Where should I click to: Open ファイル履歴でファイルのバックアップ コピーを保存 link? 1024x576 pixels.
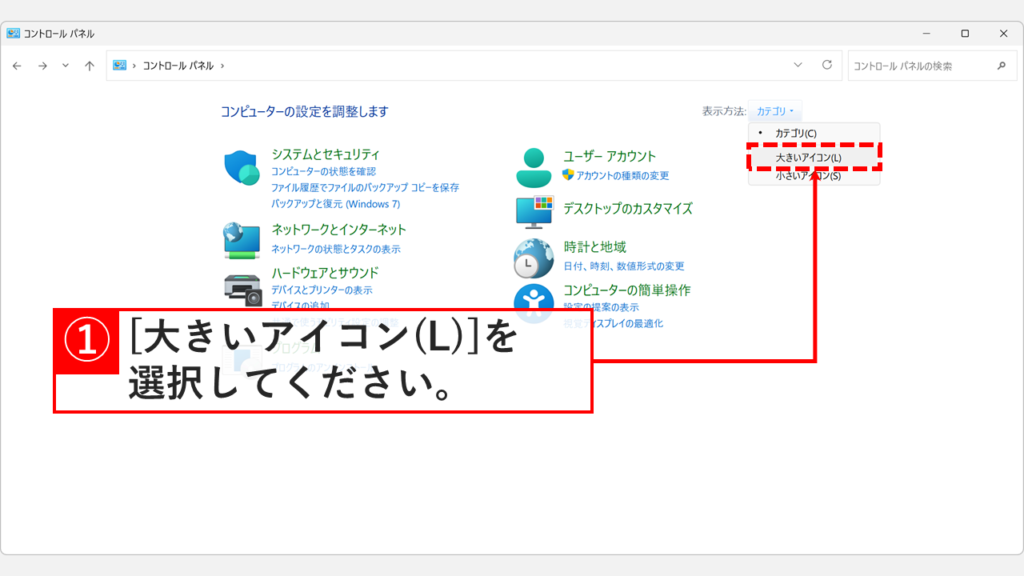[x=365, y=187]
